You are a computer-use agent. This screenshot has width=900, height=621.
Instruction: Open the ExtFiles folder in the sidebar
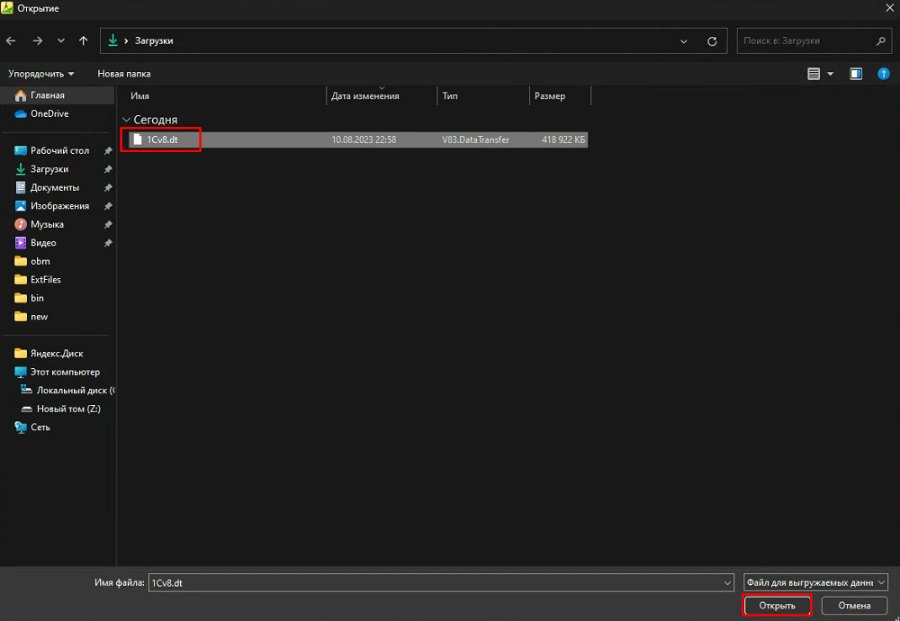45,280
